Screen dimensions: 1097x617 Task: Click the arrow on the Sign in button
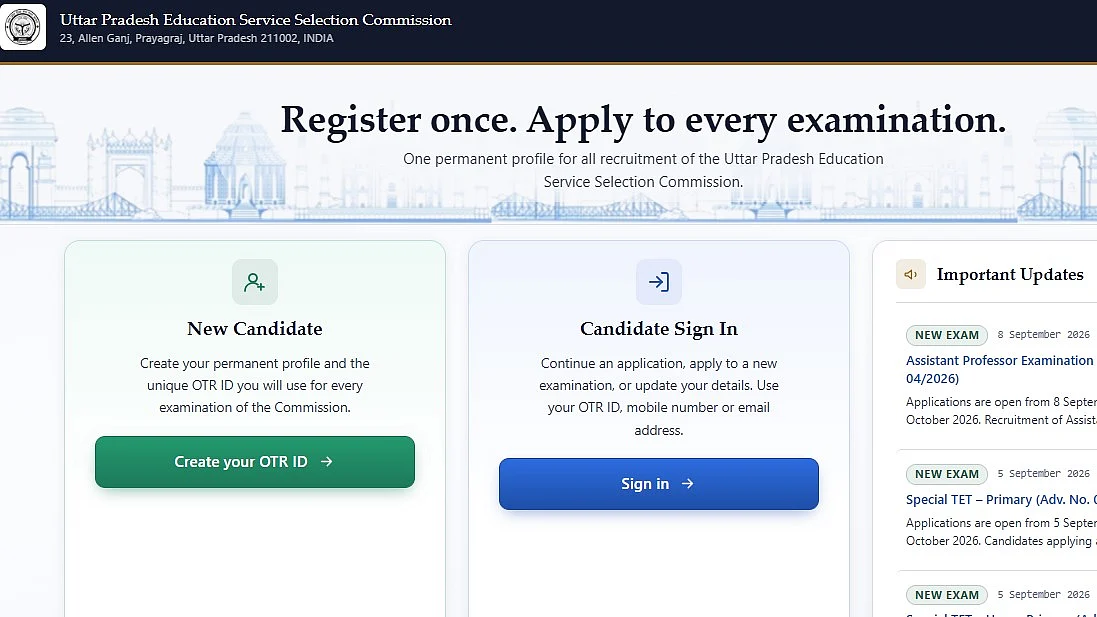coord(688,483)
